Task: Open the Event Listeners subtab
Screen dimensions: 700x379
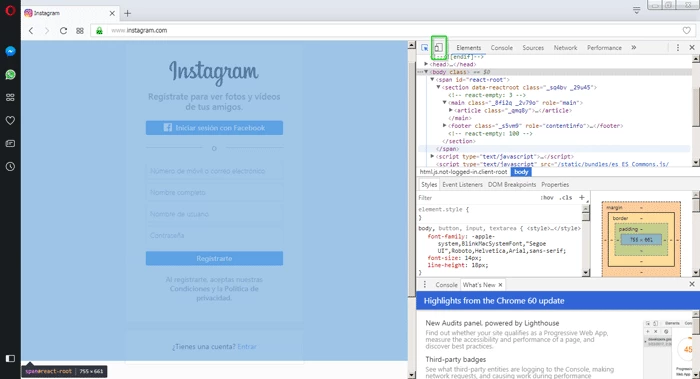Action: (x=462, y=184)
